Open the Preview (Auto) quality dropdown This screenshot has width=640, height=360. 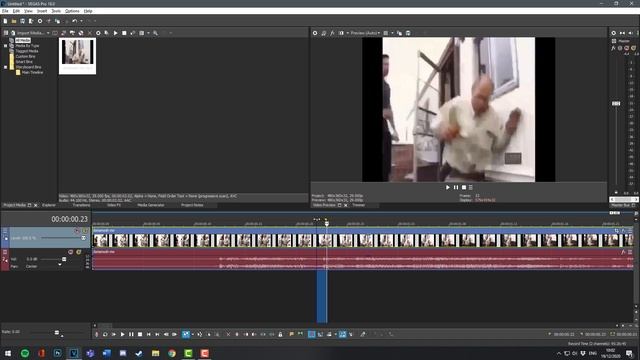coord(366,33)
